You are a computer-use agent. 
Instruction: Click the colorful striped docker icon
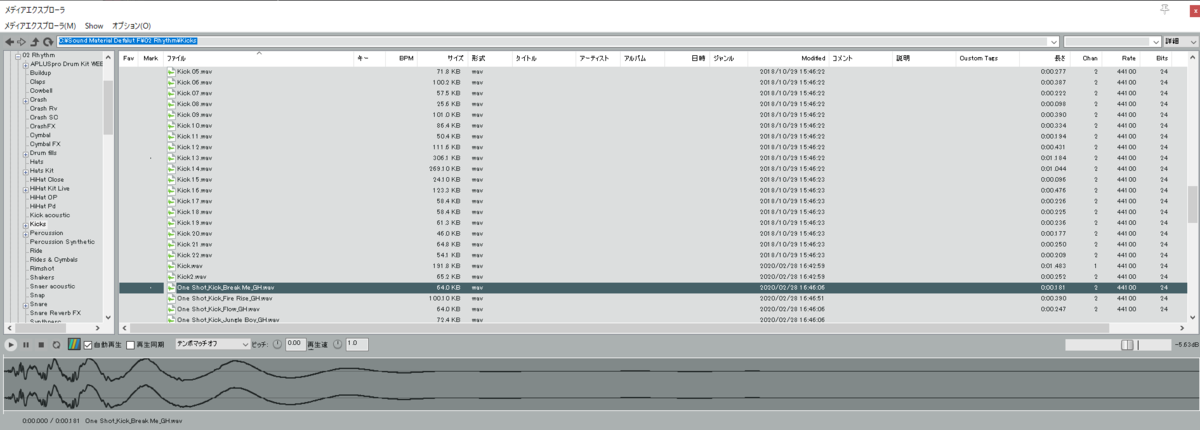[74, 344]
